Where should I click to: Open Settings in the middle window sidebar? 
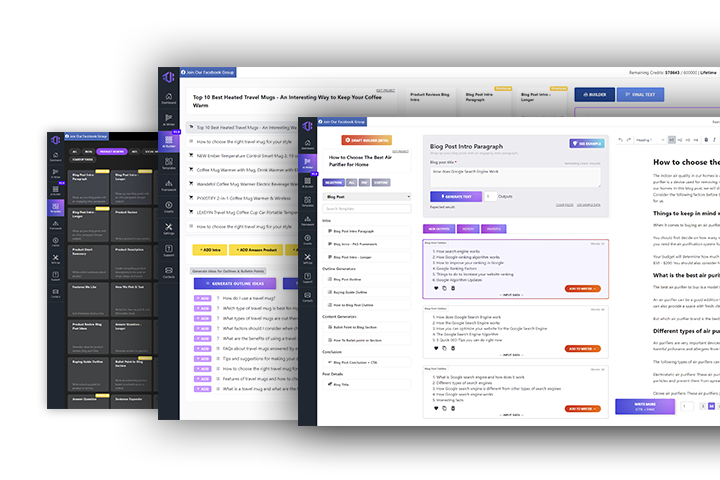169,229
